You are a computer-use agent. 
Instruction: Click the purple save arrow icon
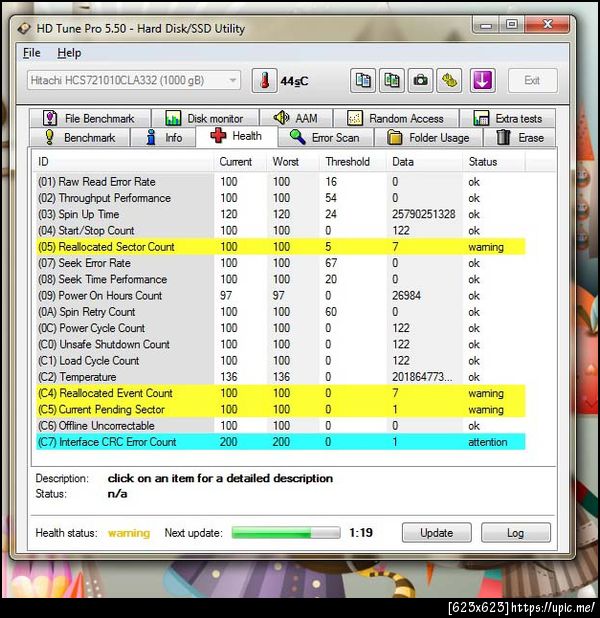(x=483, y=80)
